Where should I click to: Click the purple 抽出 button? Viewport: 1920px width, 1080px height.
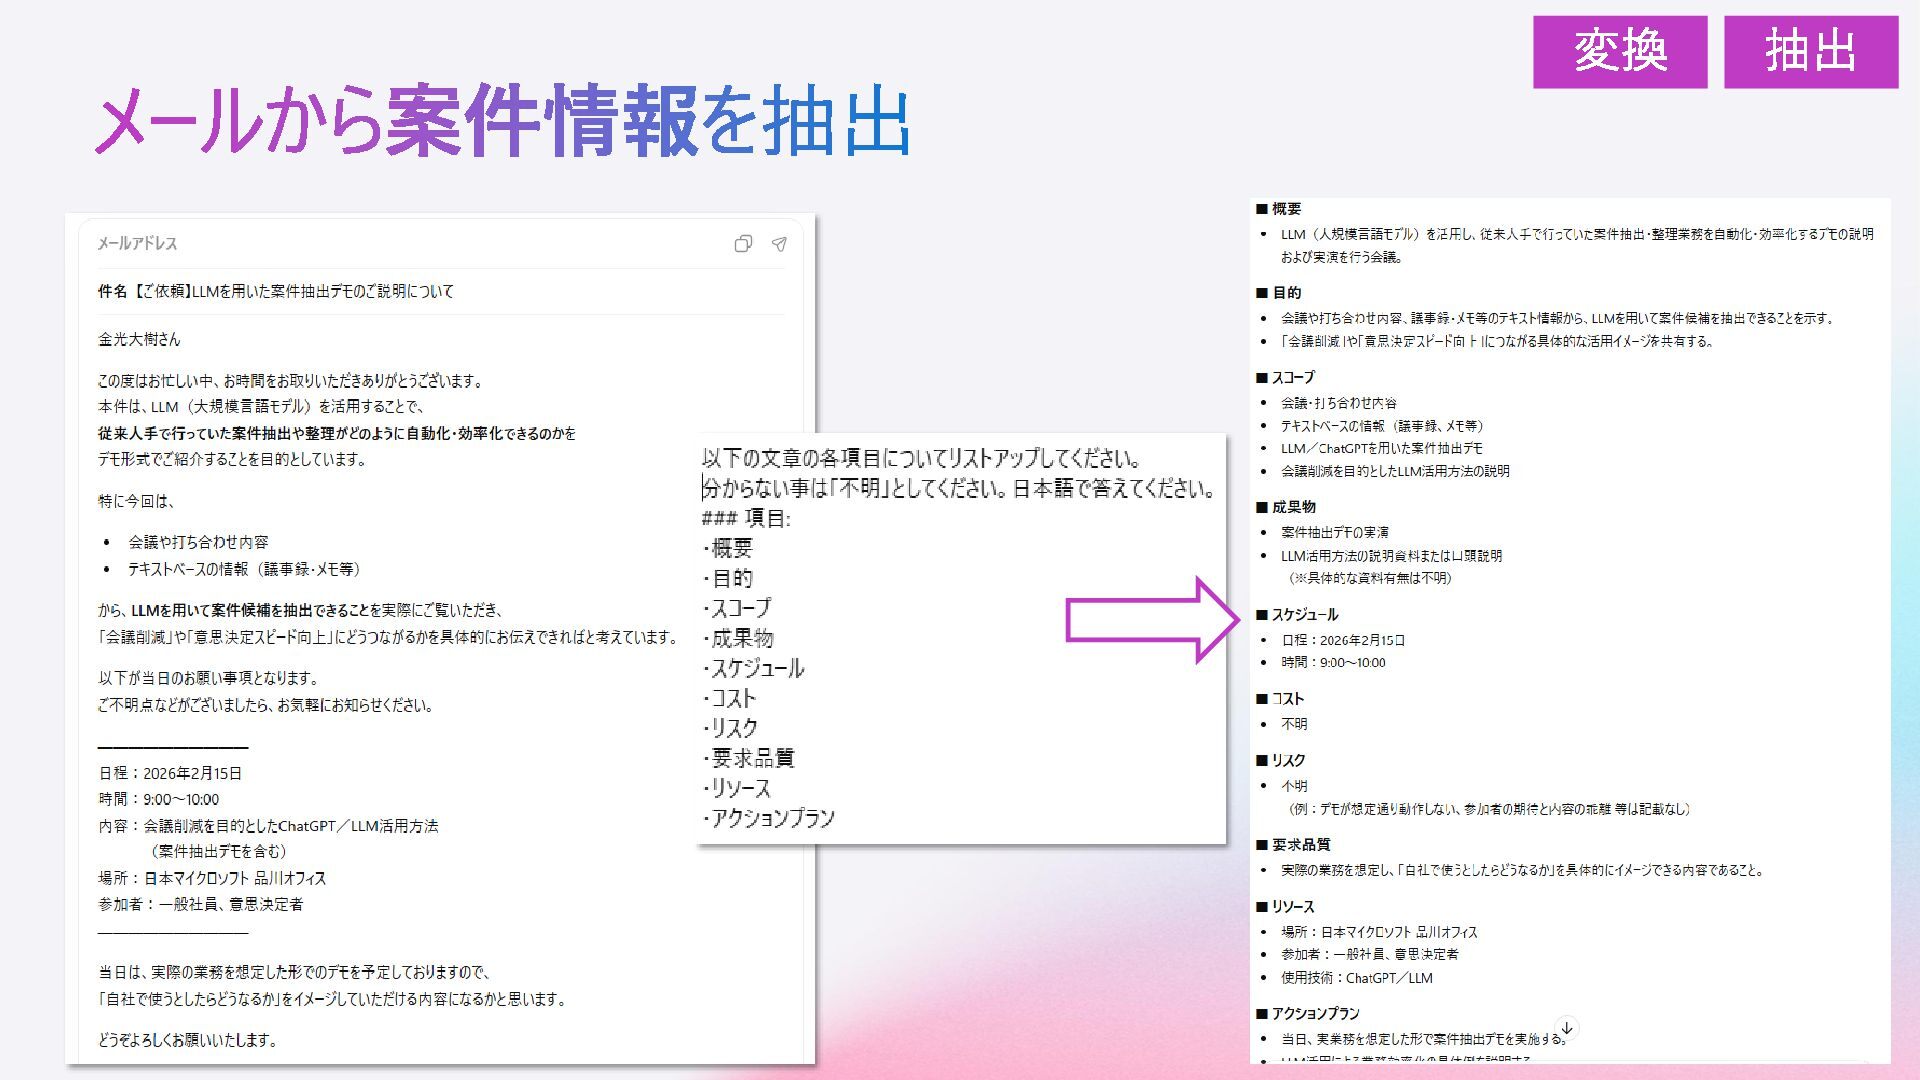(1810, 52)
